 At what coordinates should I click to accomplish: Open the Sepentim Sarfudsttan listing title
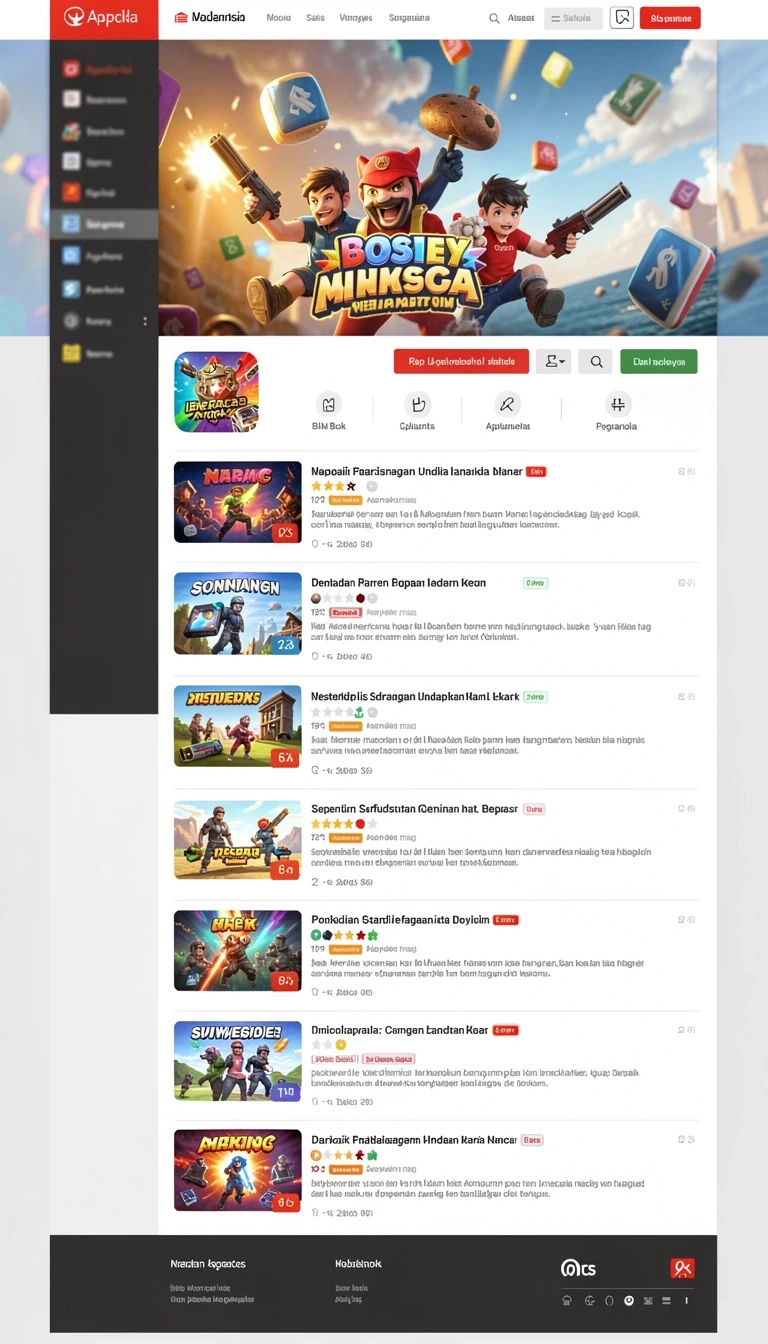pos(415,808)
